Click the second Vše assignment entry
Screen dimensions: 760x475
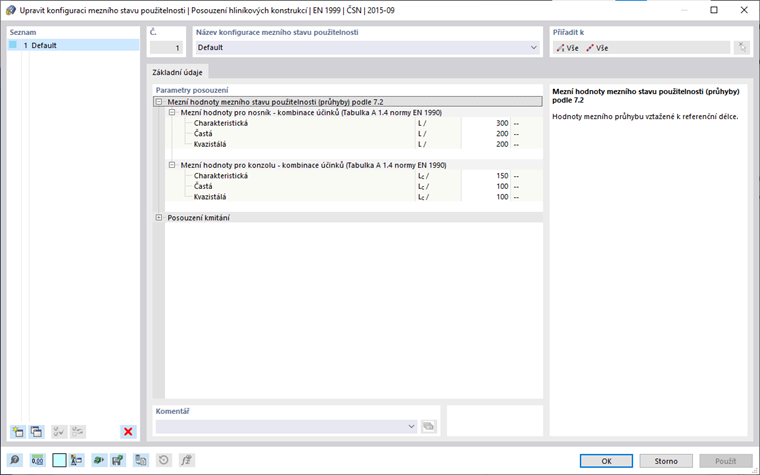(597, 48)
